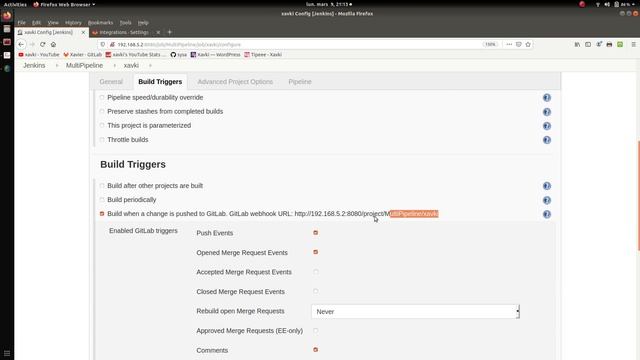This screenshot has height=360, width=640.
Task: Open a new browser tab
Action: point(169,32)
